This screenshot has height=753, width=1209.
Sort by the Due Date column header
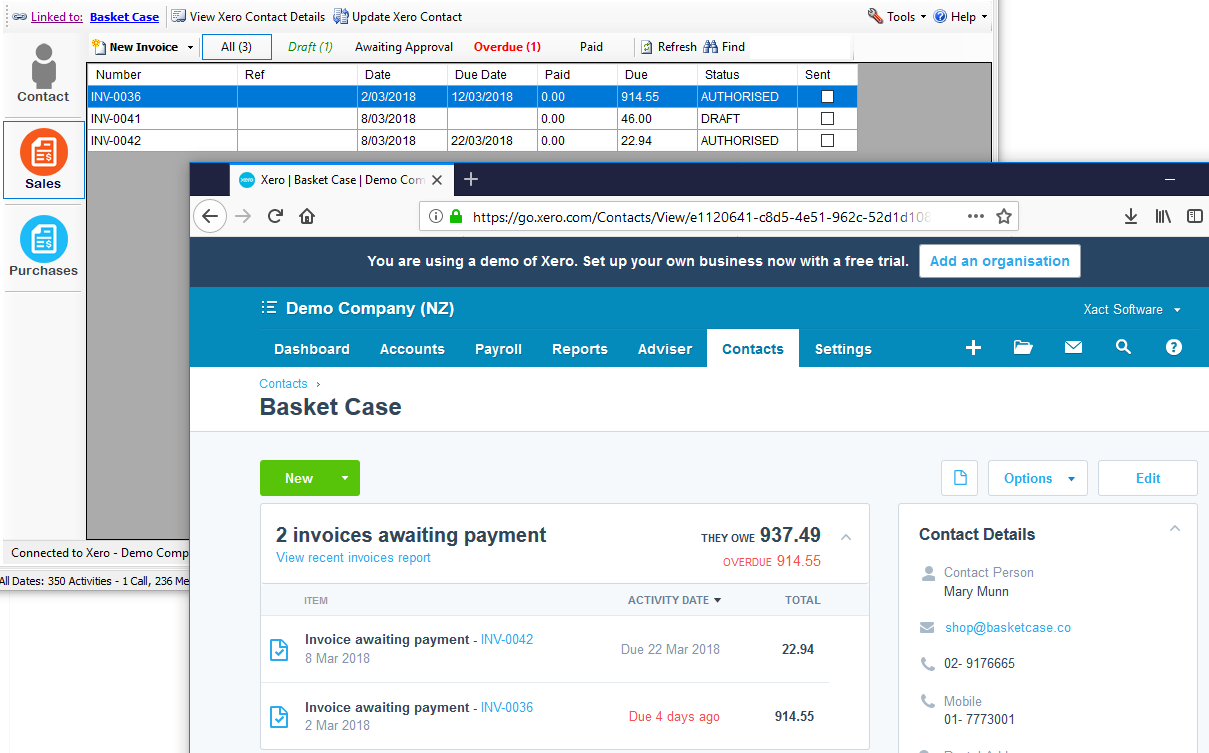492,75
